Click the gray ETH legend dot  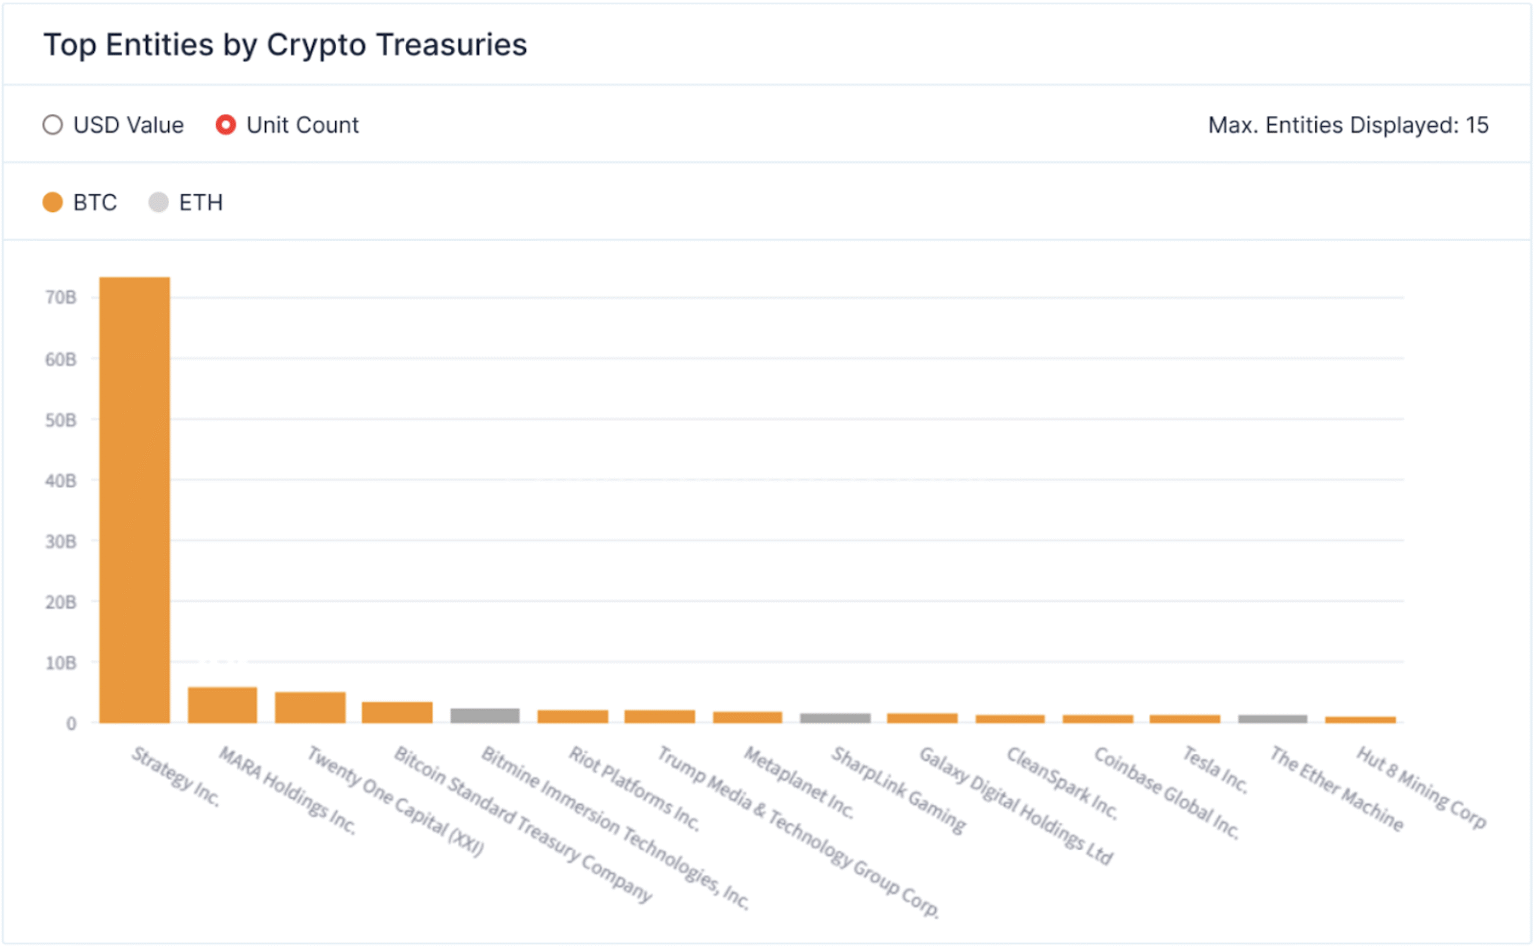158,203
